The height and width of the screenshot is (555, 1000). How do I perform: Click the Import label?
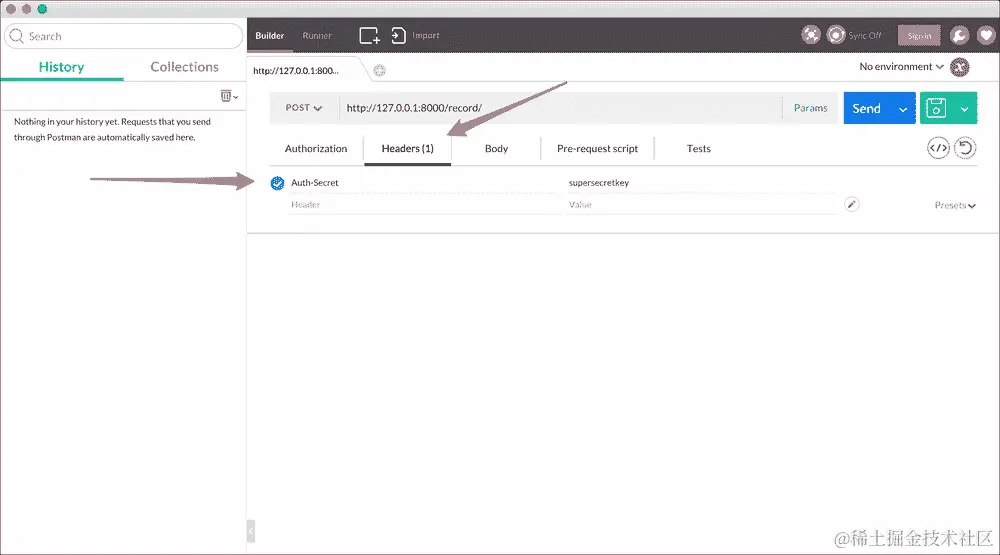click(x=425, y=36)
